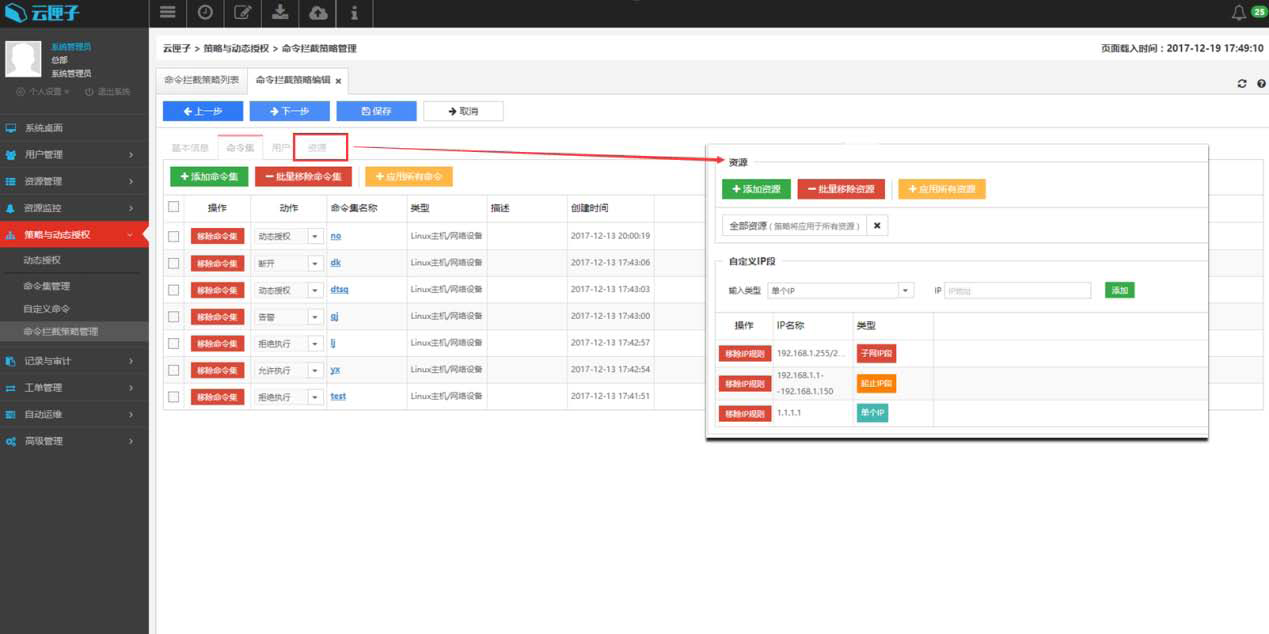1269x634 pixels.
Task: Check the checkbox for row dtsq
Action: point(174,290)
